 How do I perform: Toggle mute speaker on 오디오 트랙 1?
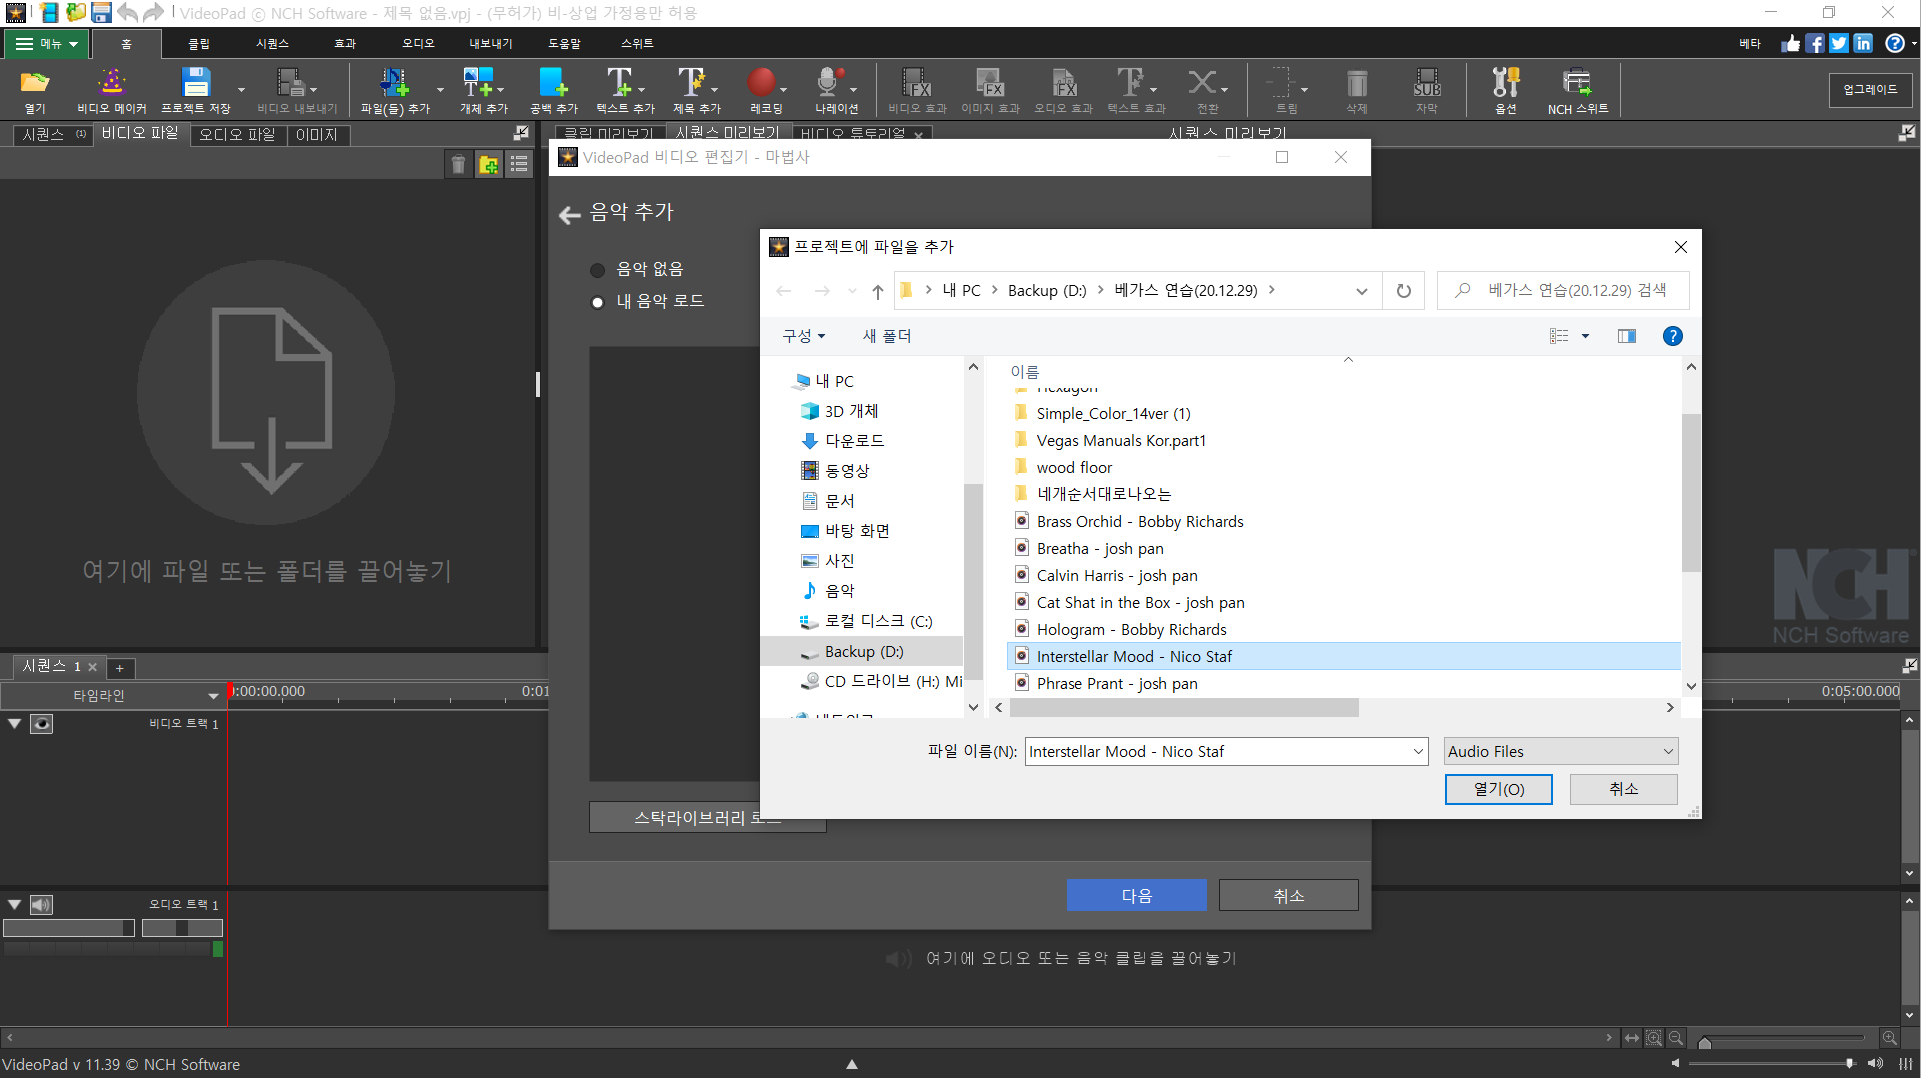point(41,905)
